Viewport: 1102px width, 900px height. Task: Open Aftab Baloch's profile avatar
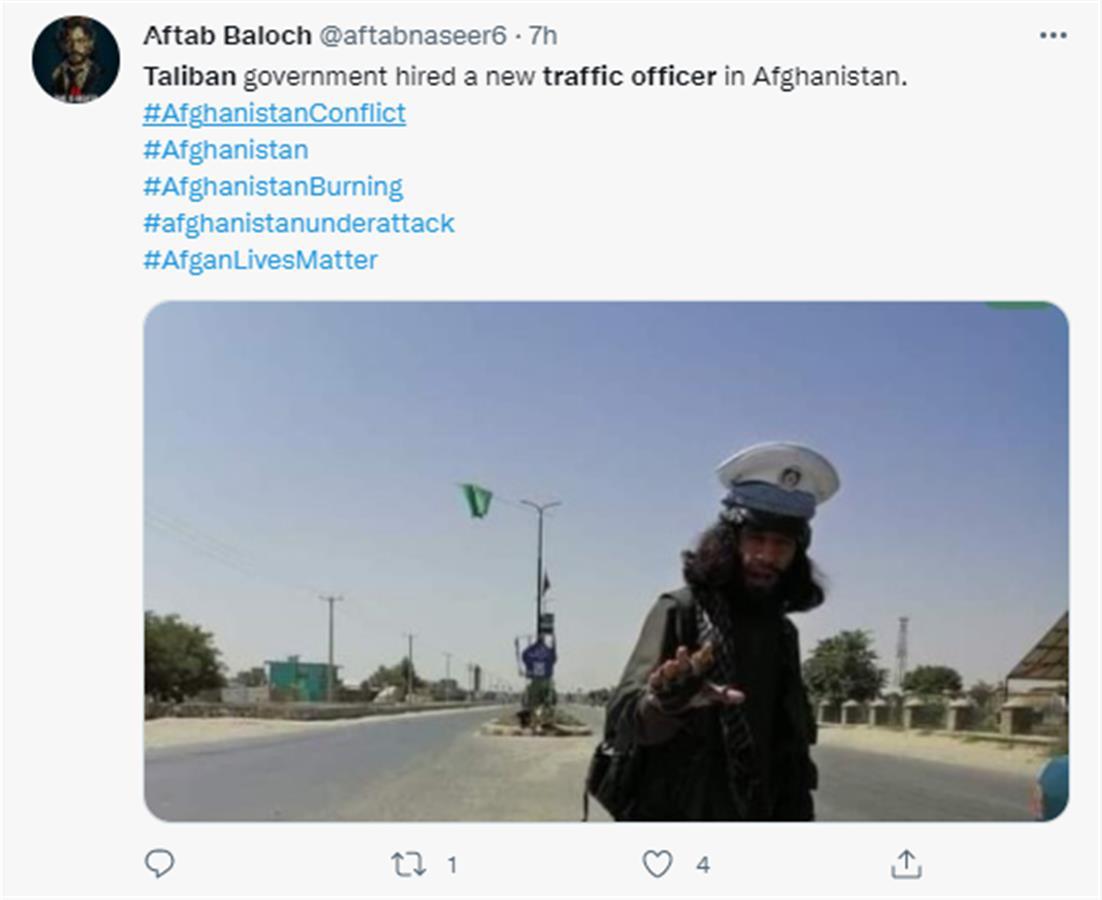[76, 60]
